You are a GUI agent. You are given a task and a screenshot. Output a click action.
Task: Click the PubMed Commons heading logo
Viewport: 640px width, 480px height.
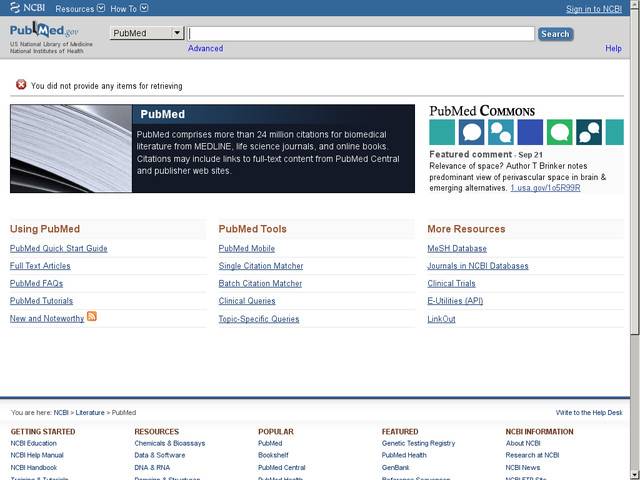(x=482, y=111)
